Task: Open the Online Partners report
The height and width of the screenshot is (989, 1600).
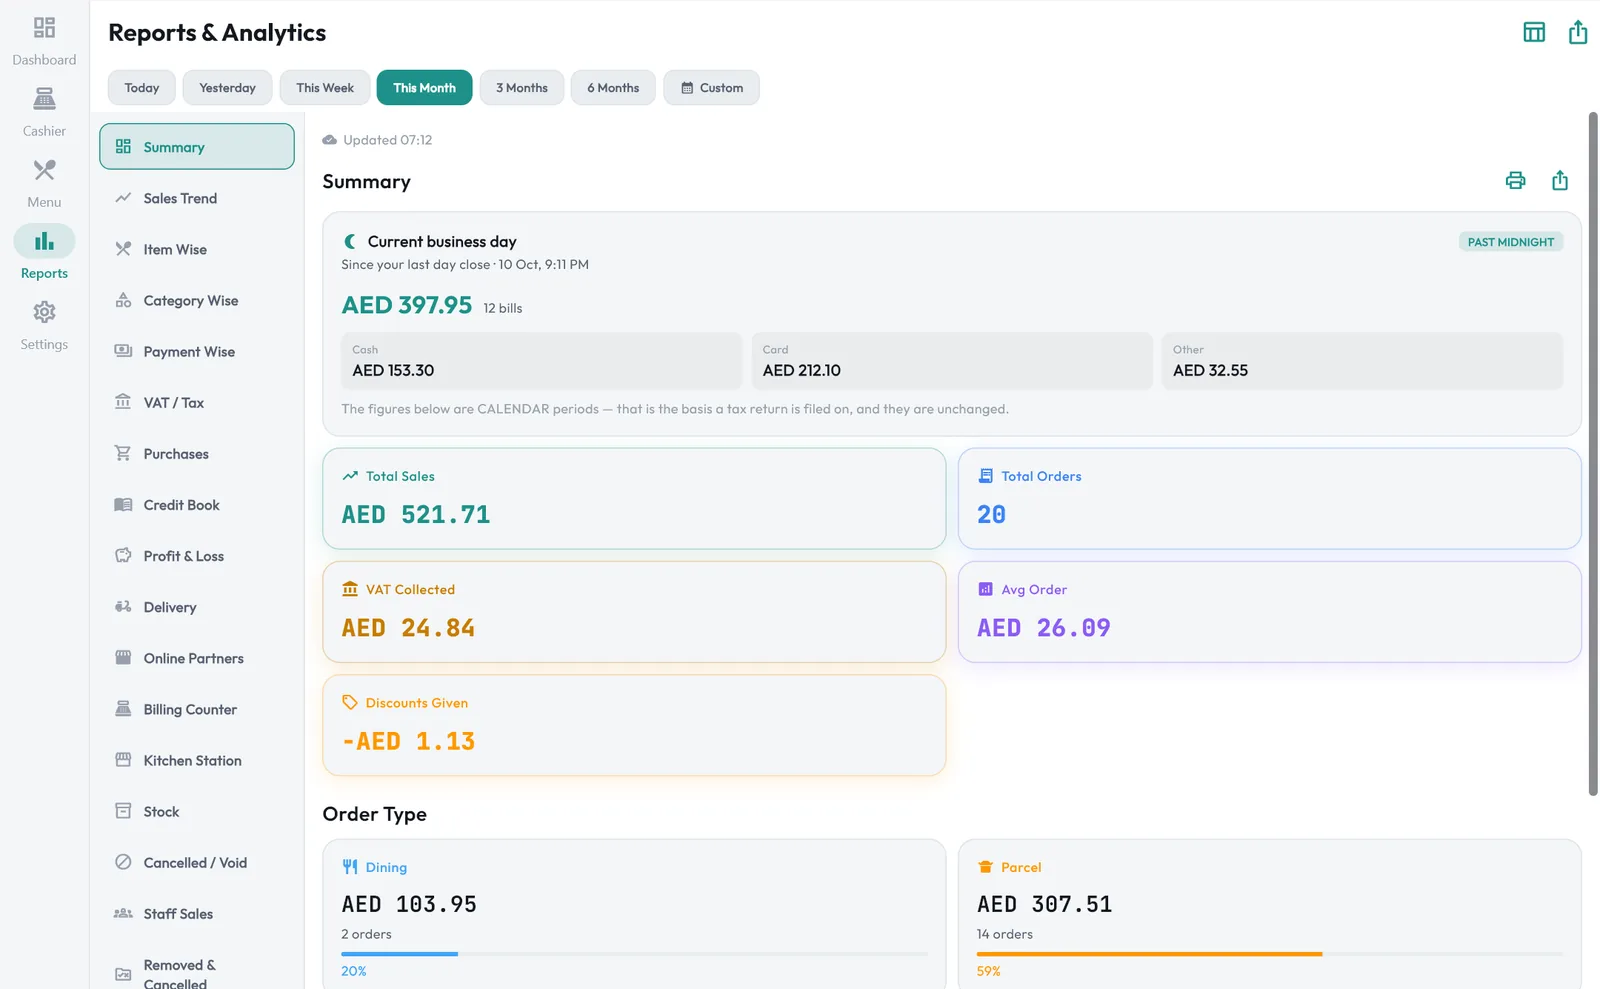Action: coord(197,658)
